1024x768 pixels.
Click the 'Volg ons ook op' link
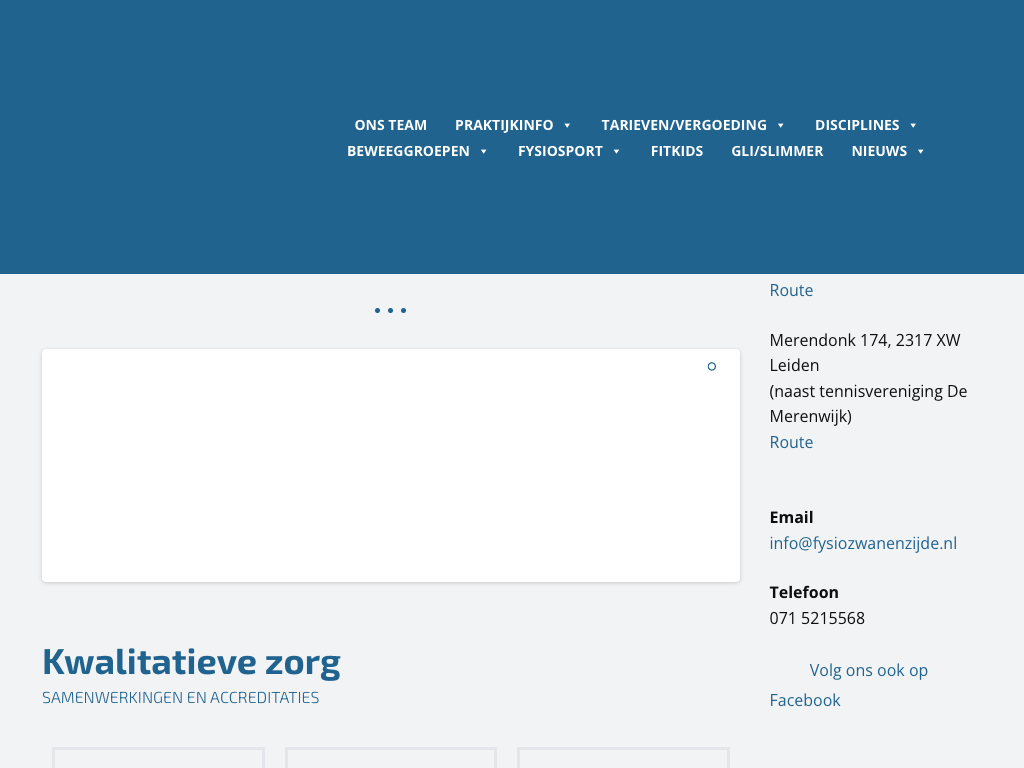click(868, 670)
